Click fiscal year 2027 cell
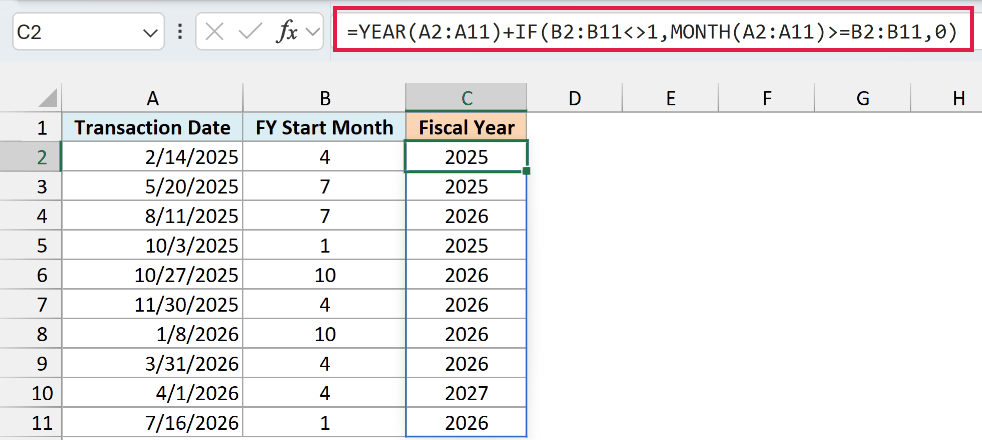The width and height of the screenshot is (982, 440). (x=467, y=394)
